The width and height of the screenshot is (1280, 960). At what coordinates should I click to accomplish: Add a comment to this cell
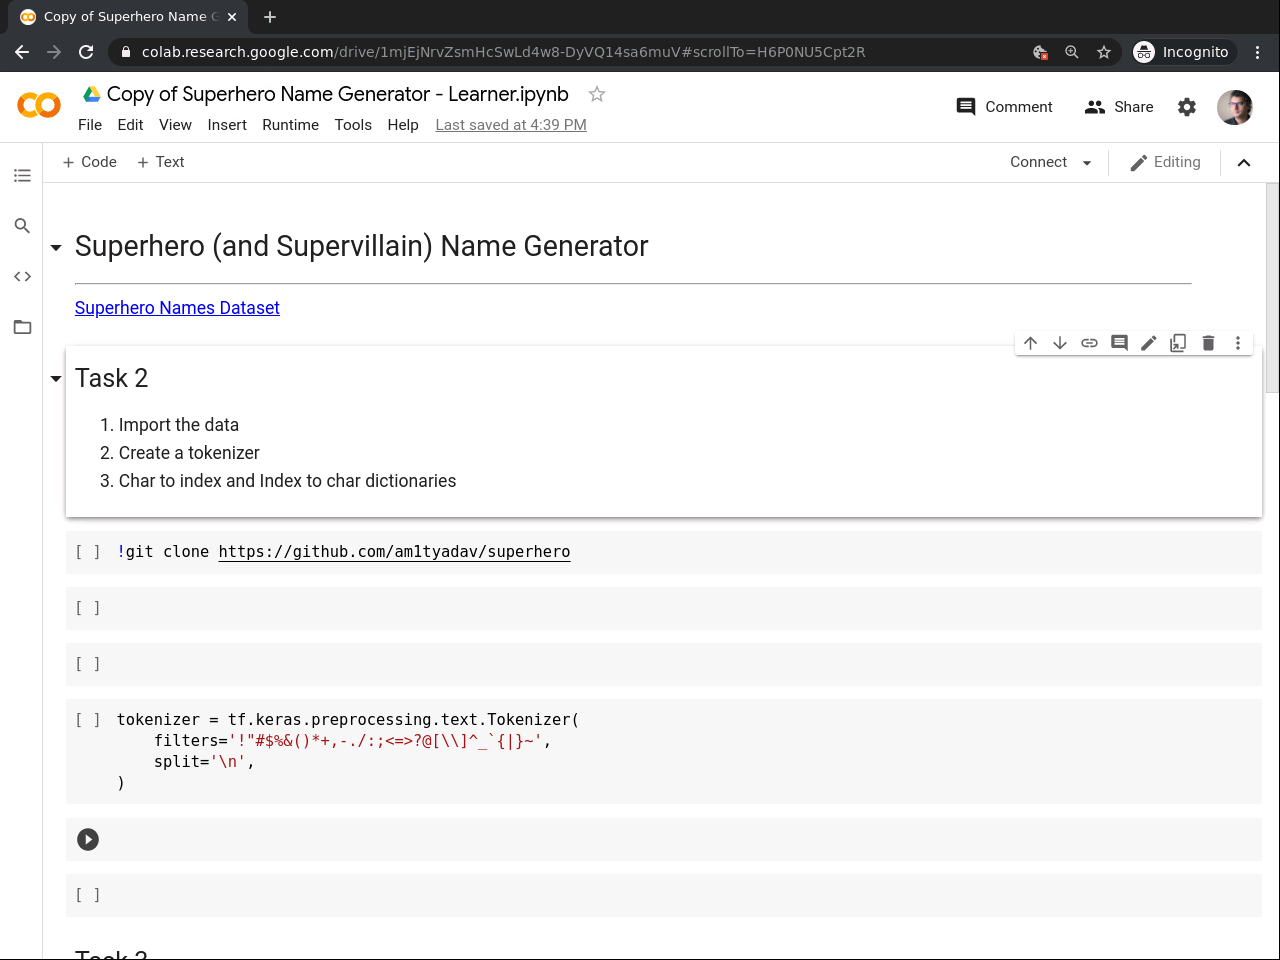(1119, 343)
